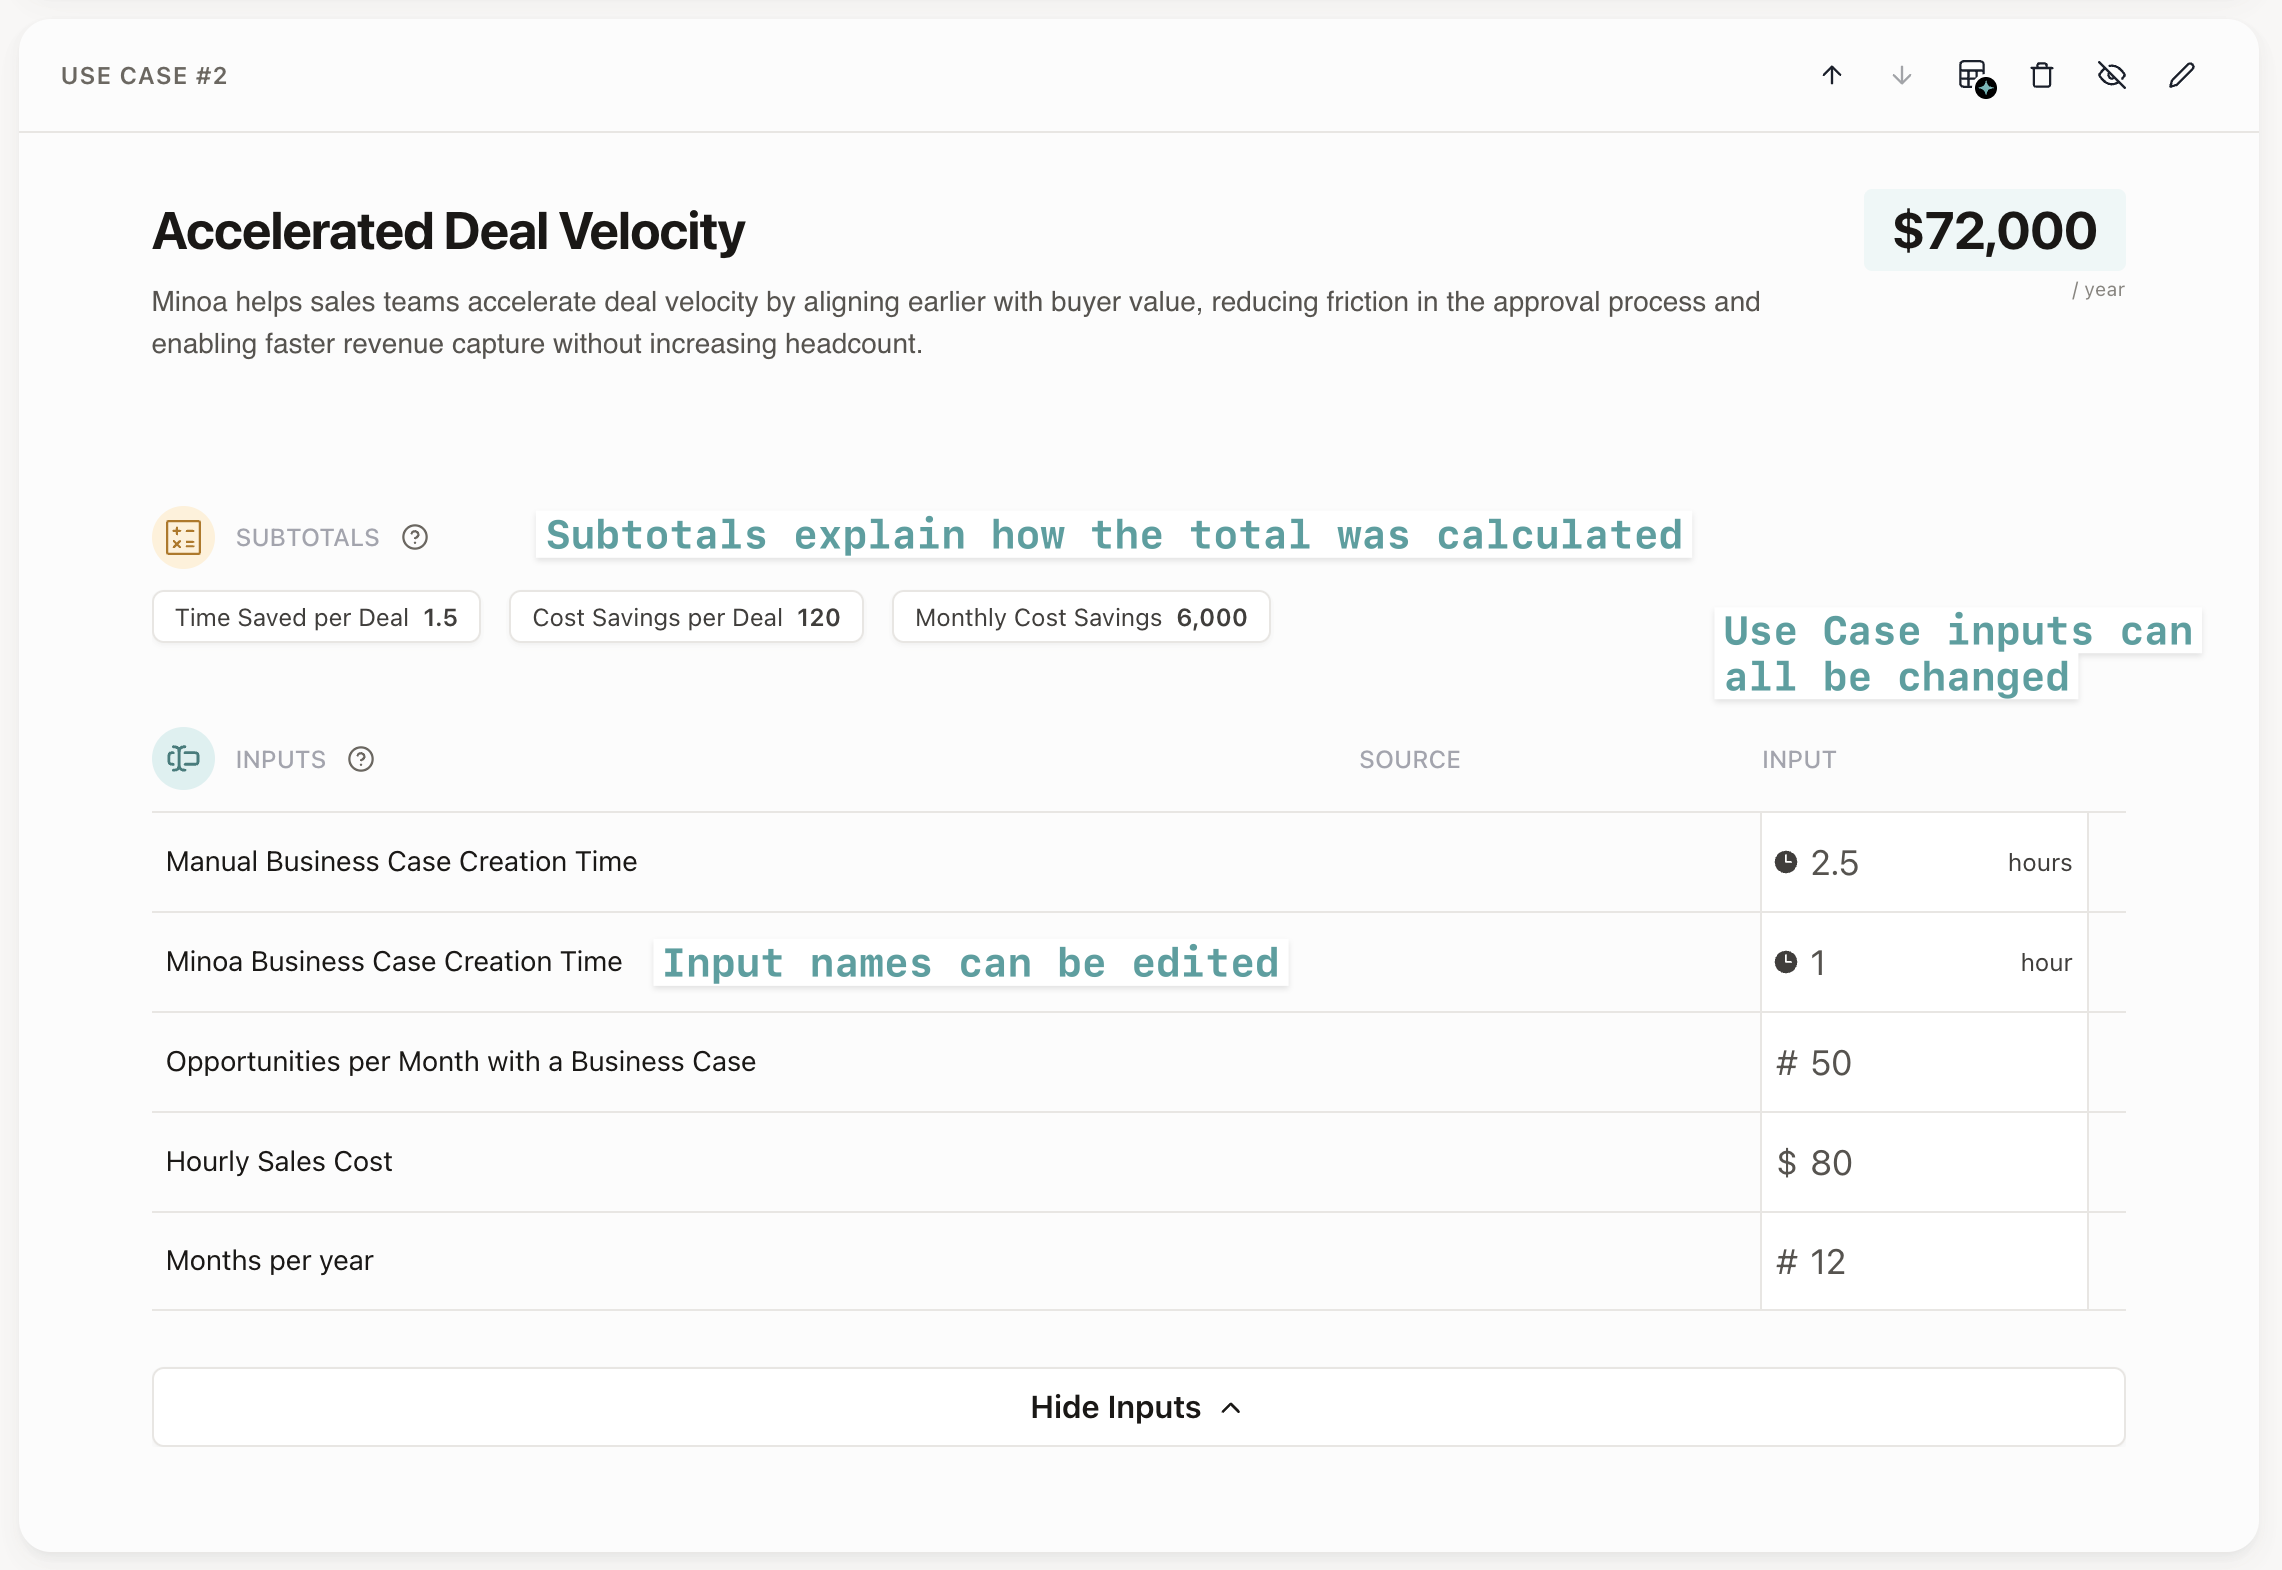Move use case up with arrow icon
The image size is (2282, 1570).
pyautogui.click(x=1831, y=76)
